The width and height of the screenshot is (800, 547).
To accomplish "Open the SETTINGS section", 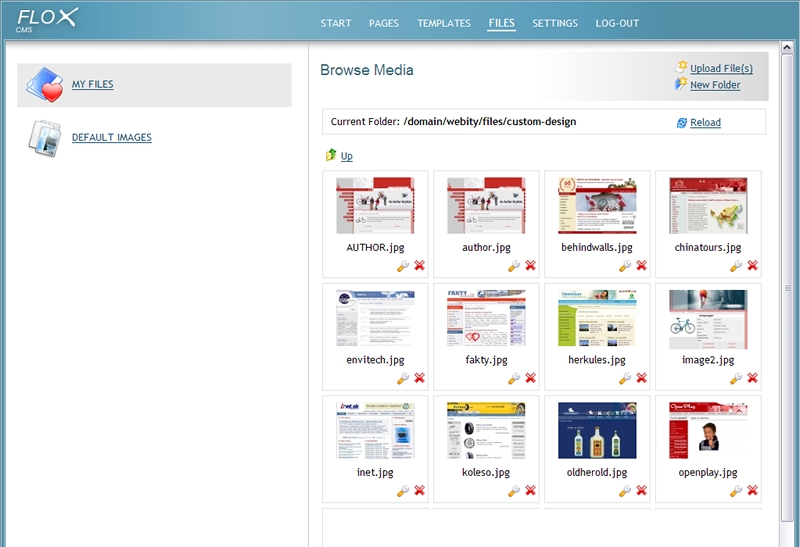I will click(x=555, y=23).
